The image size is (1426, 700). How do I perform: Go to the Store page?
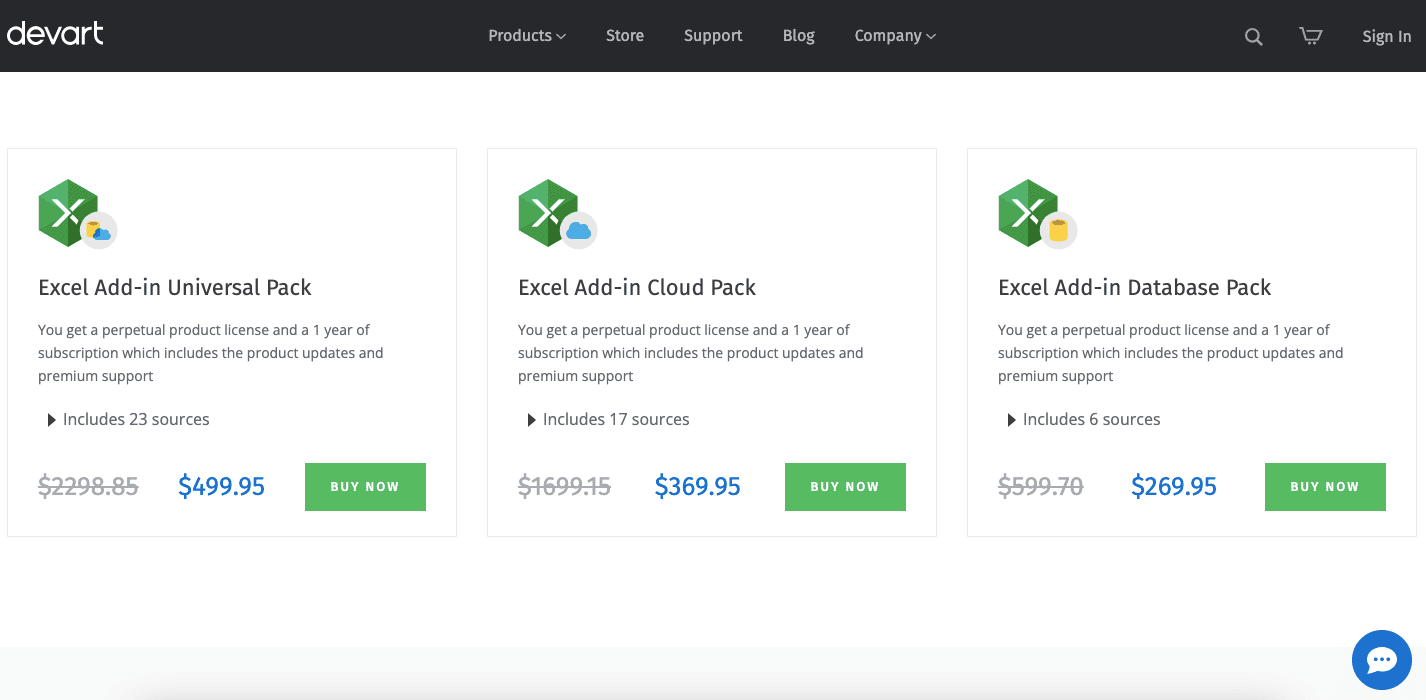pos(625,36)
